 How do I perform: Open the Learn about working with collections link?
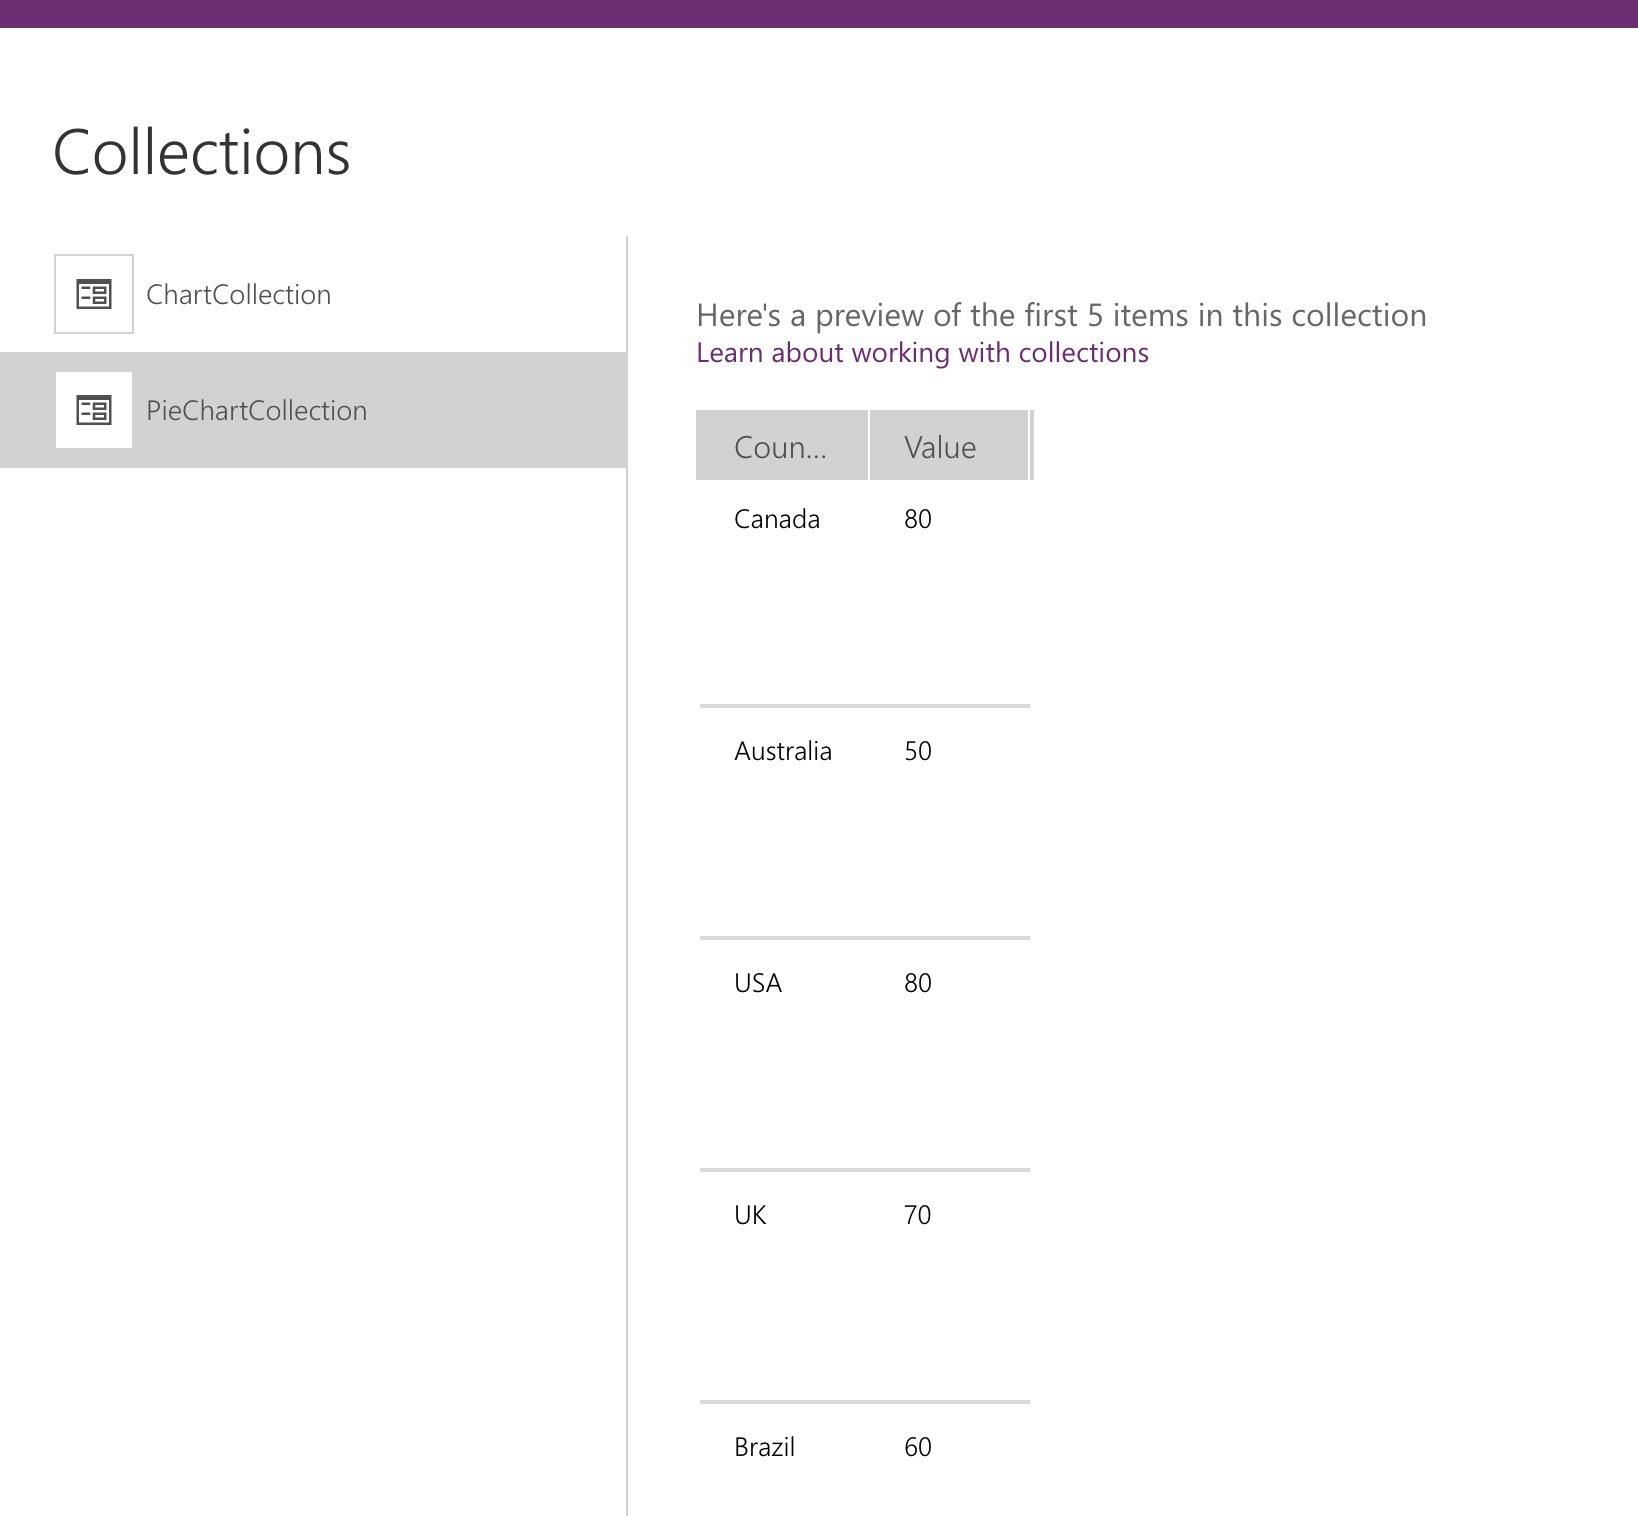[921, 352]
